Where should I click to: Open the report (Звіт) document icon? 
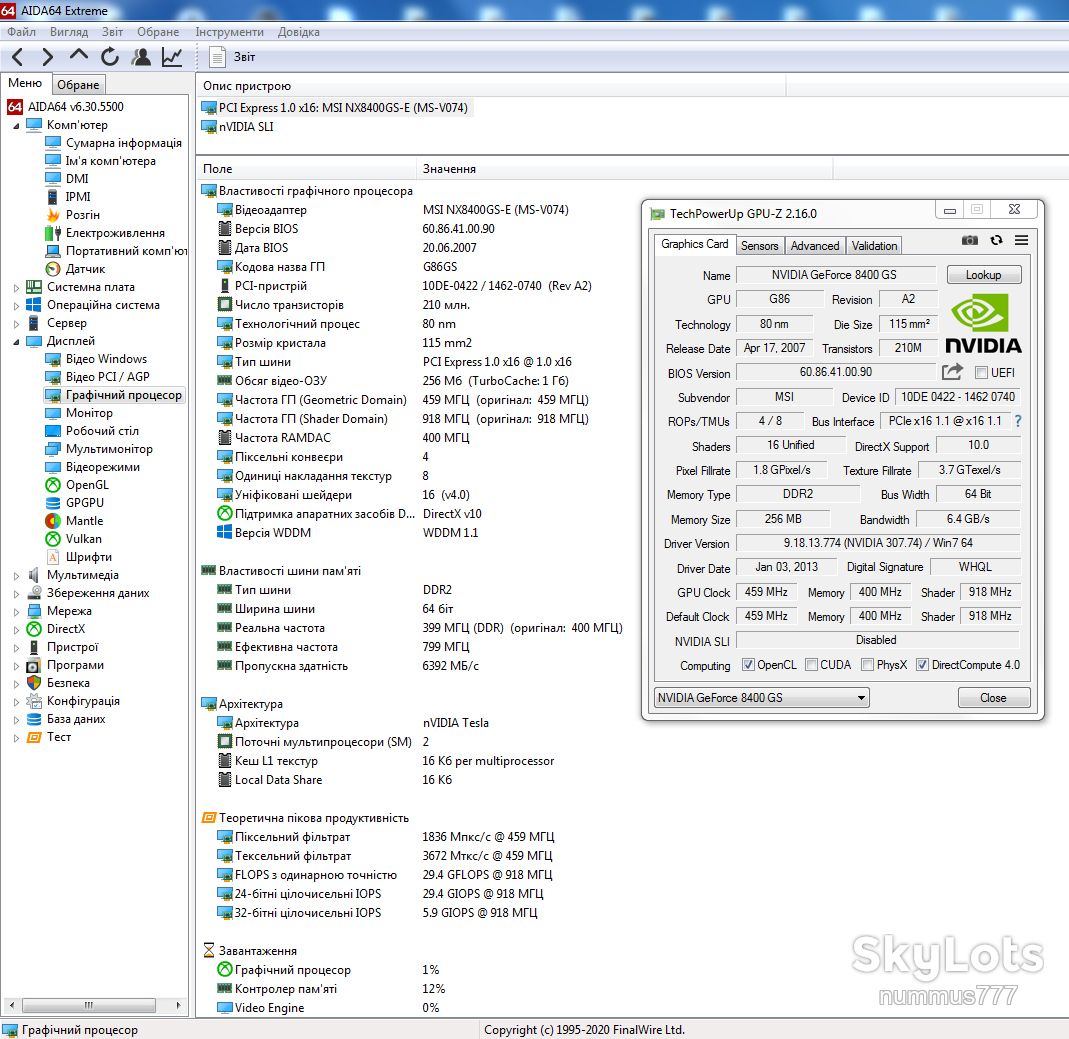pyautogui.click(x=217, y=57)
